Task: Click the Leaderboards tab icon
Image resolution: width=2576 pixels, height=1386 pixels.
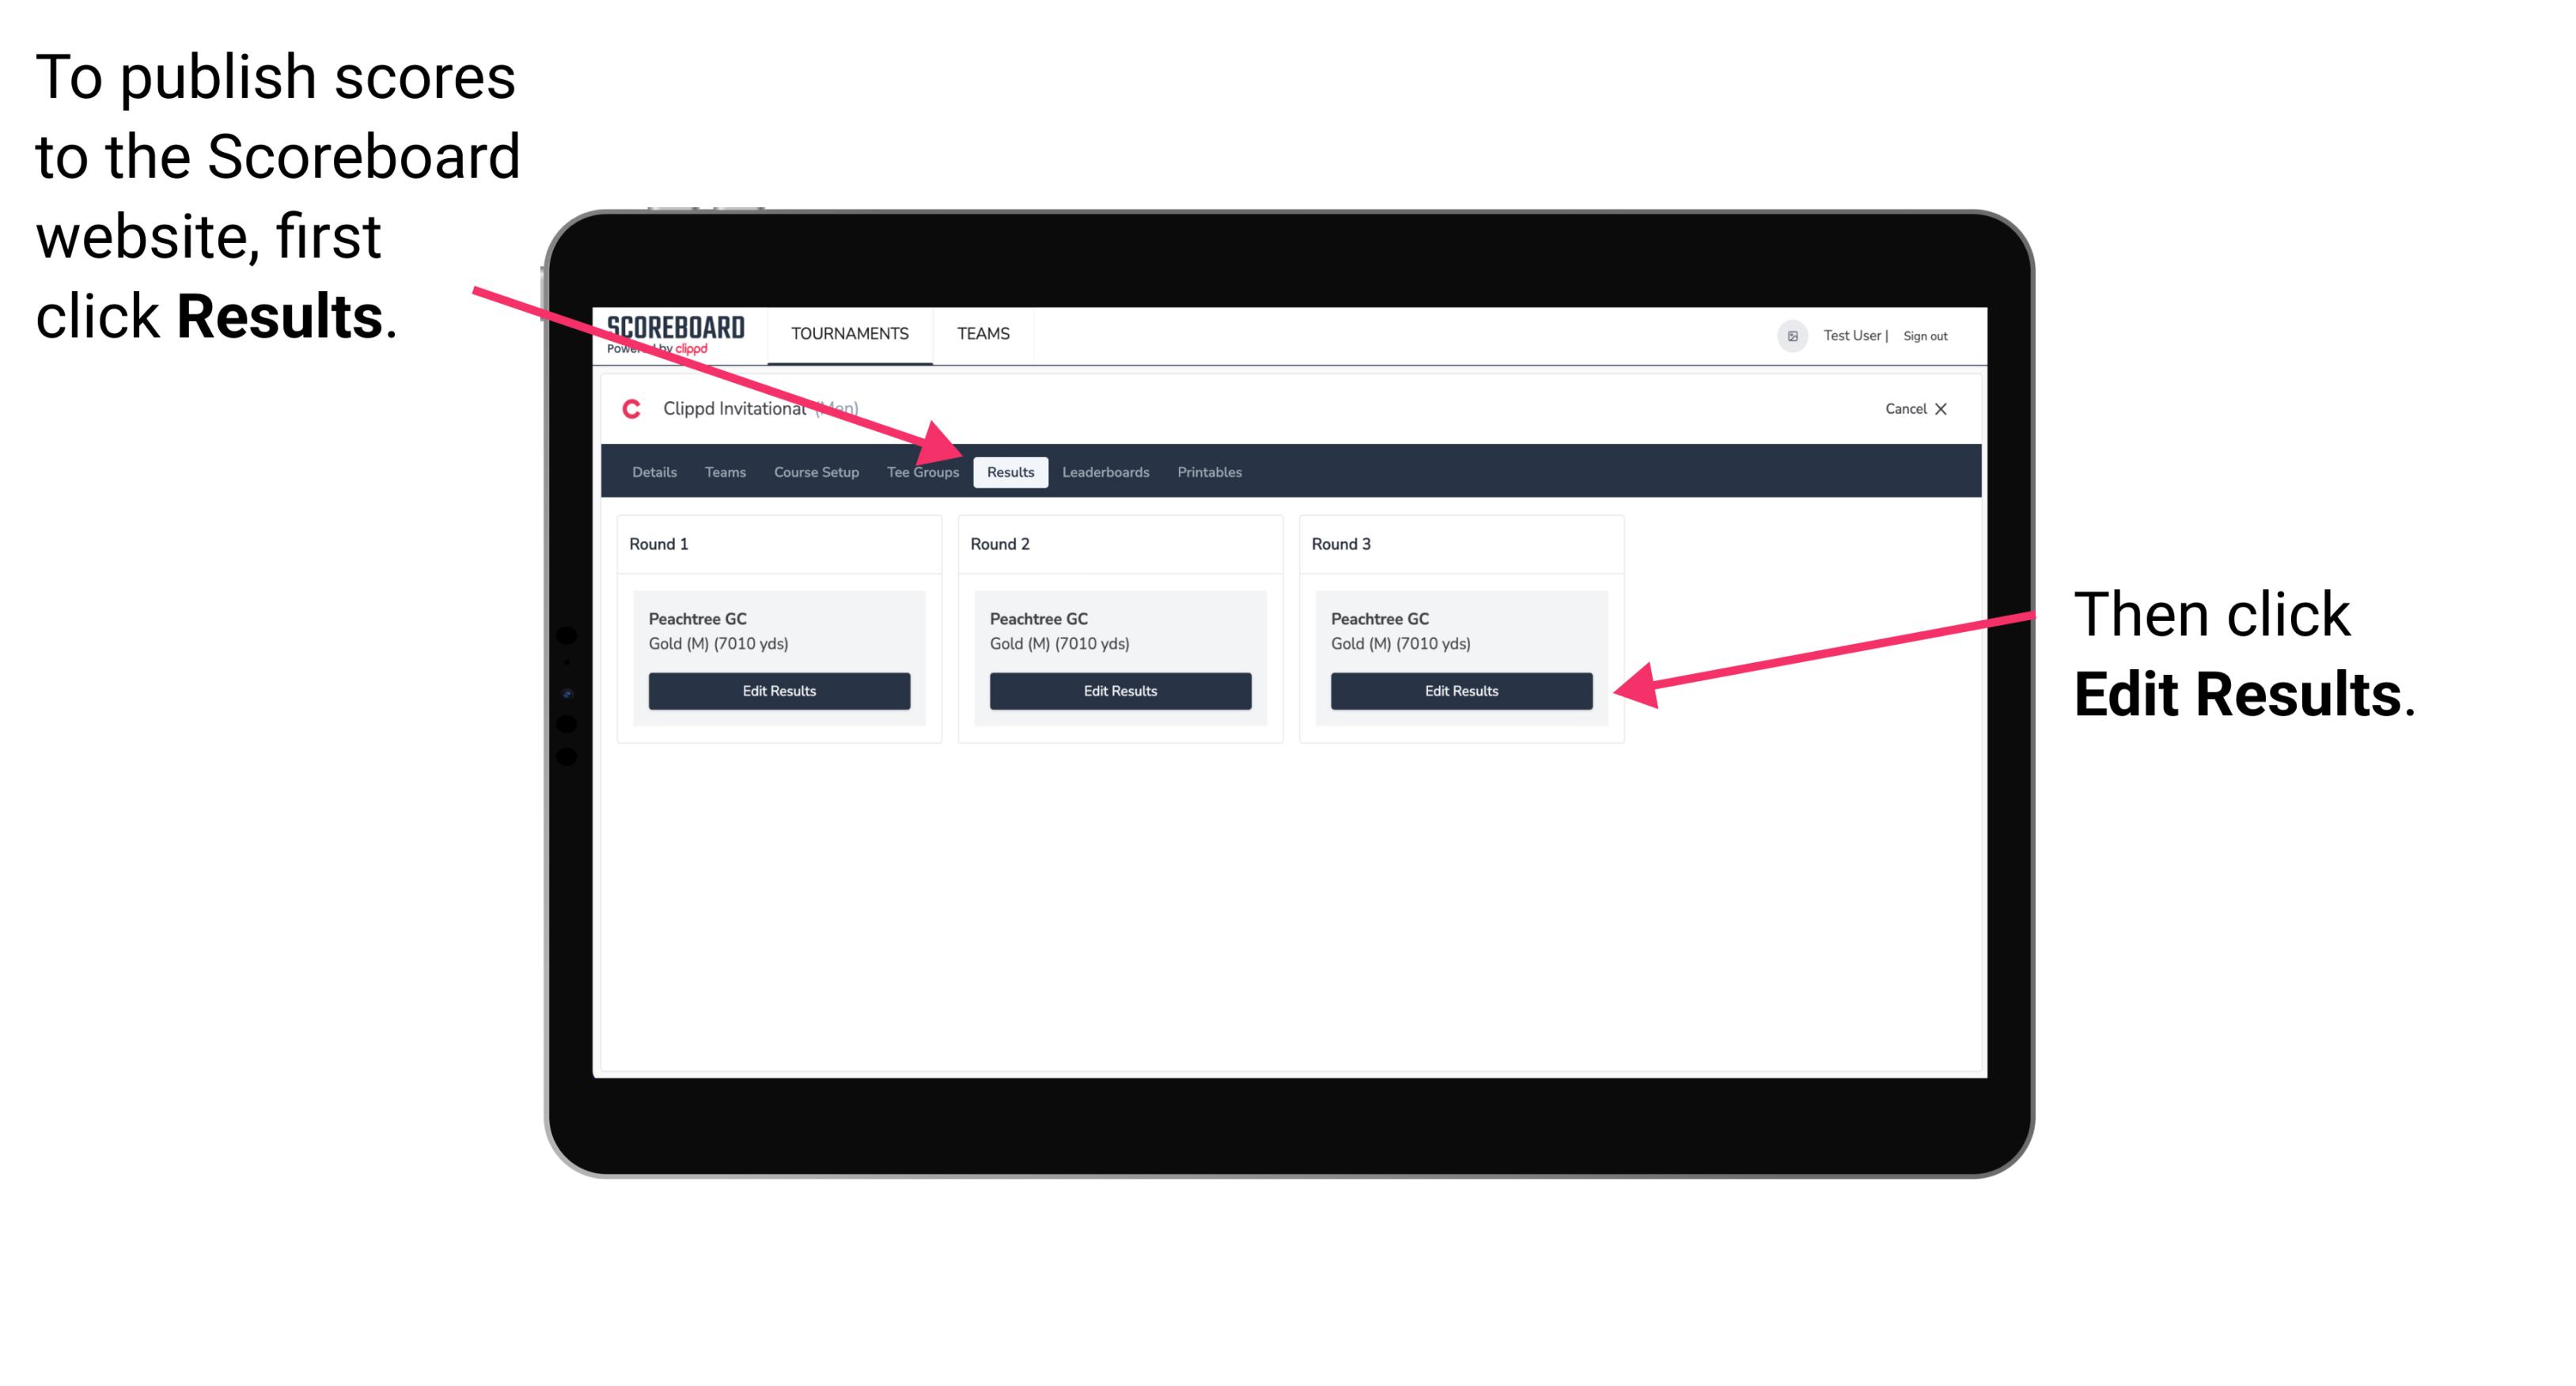Action: [1106, 471]
